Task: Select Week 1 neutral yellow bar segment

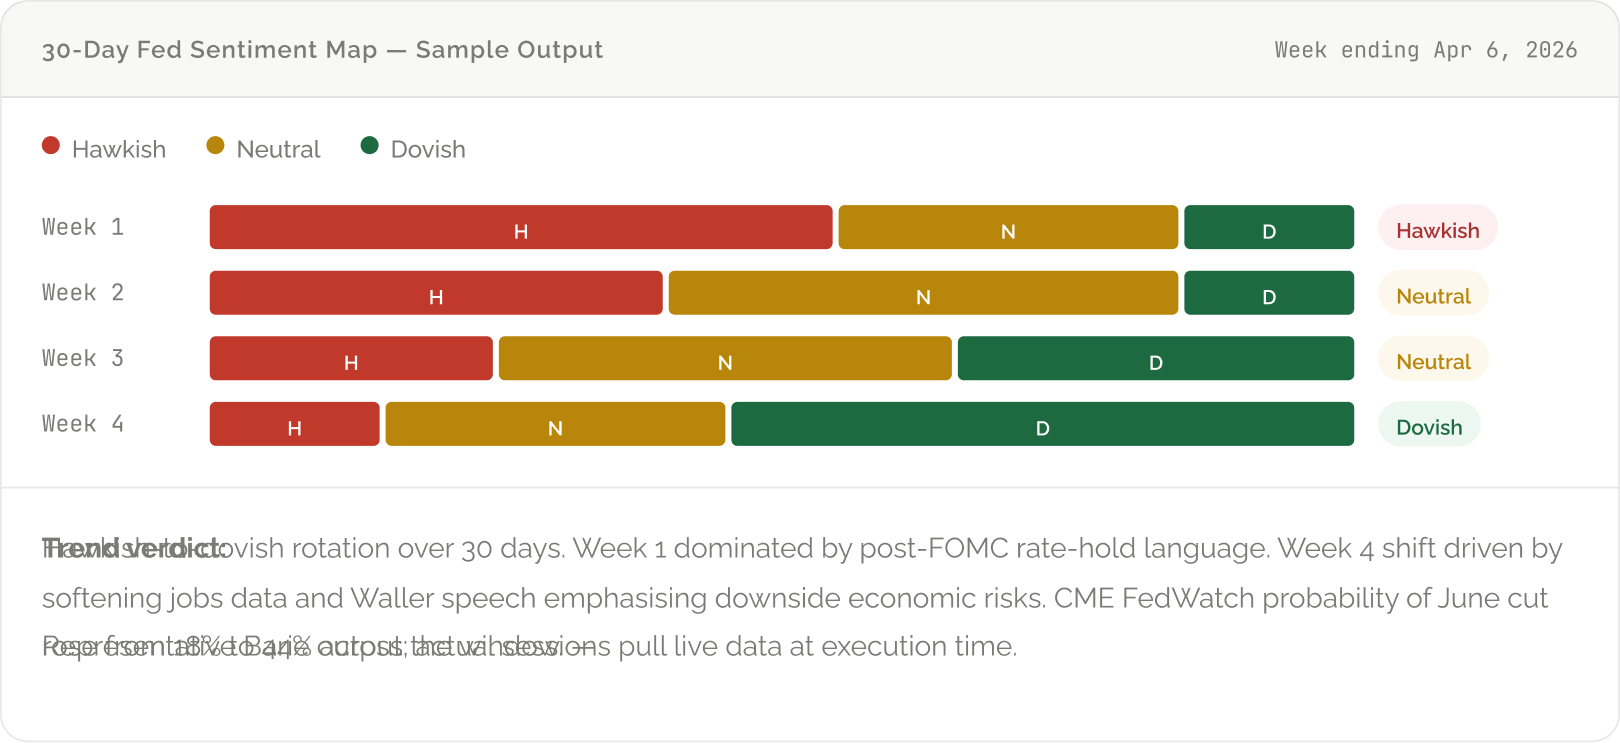Action: [1007, 227]
